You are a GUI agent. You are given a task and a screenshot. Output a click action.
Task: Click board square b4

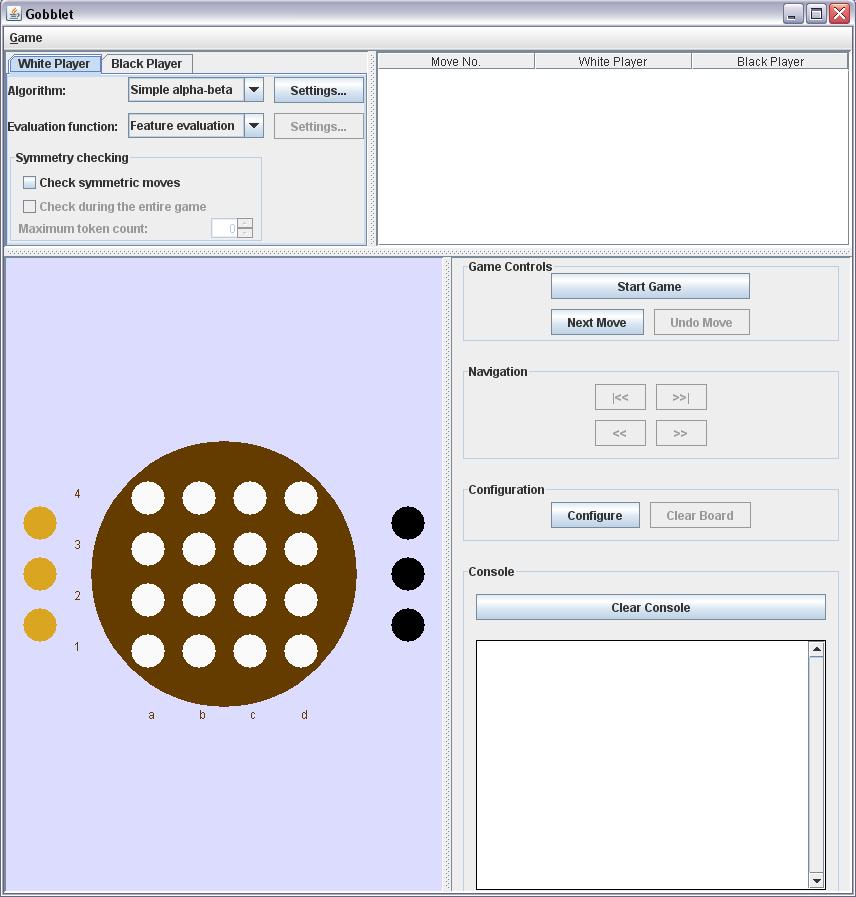[x=199, y=498]
